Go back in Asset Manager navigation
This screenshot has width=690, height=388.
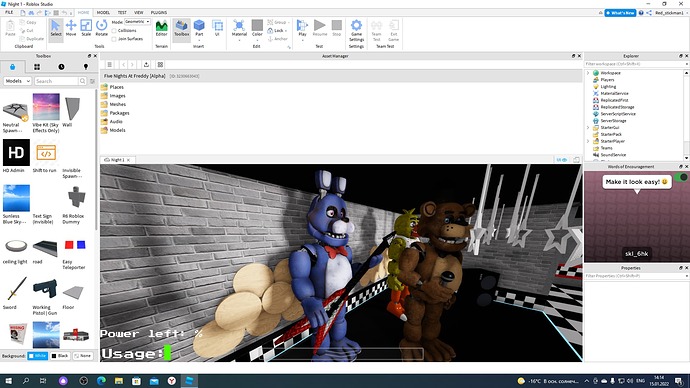[124, 65]
